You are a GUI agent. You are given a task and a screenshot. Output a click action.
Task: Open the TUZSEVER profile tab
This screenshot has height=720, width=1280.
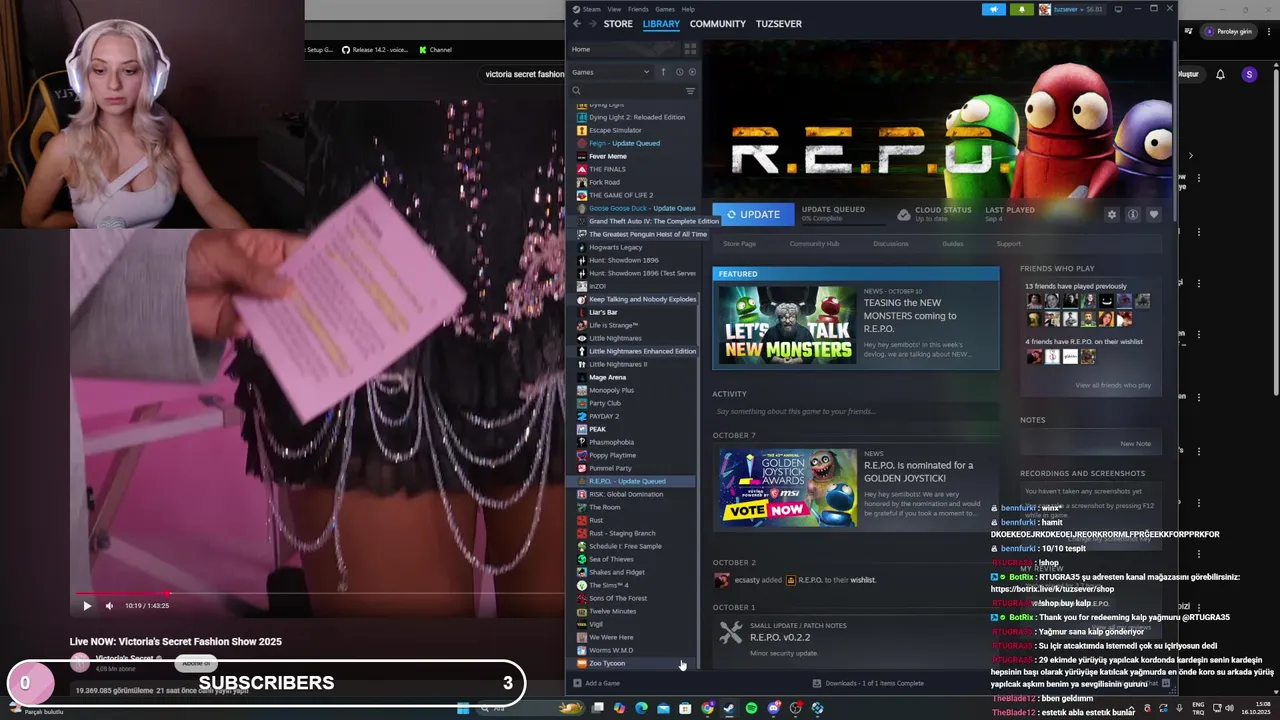(x=779, y=24)
